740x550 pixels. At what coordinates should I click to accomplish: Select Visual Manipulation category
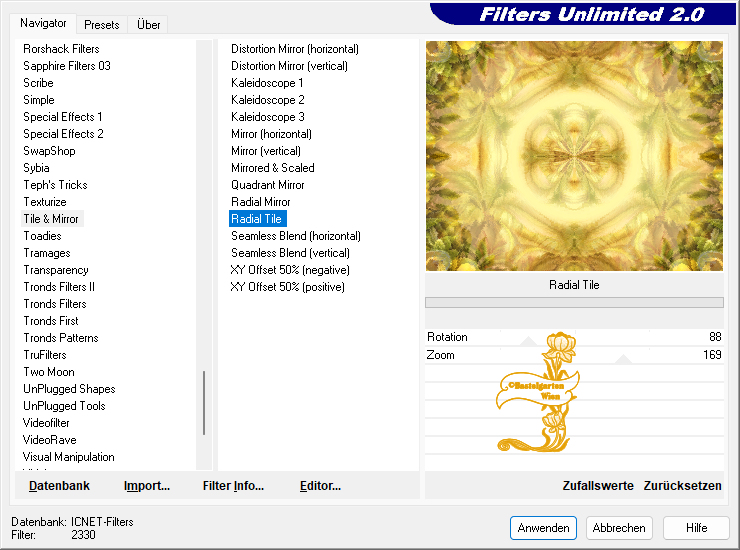click(68, 457)
